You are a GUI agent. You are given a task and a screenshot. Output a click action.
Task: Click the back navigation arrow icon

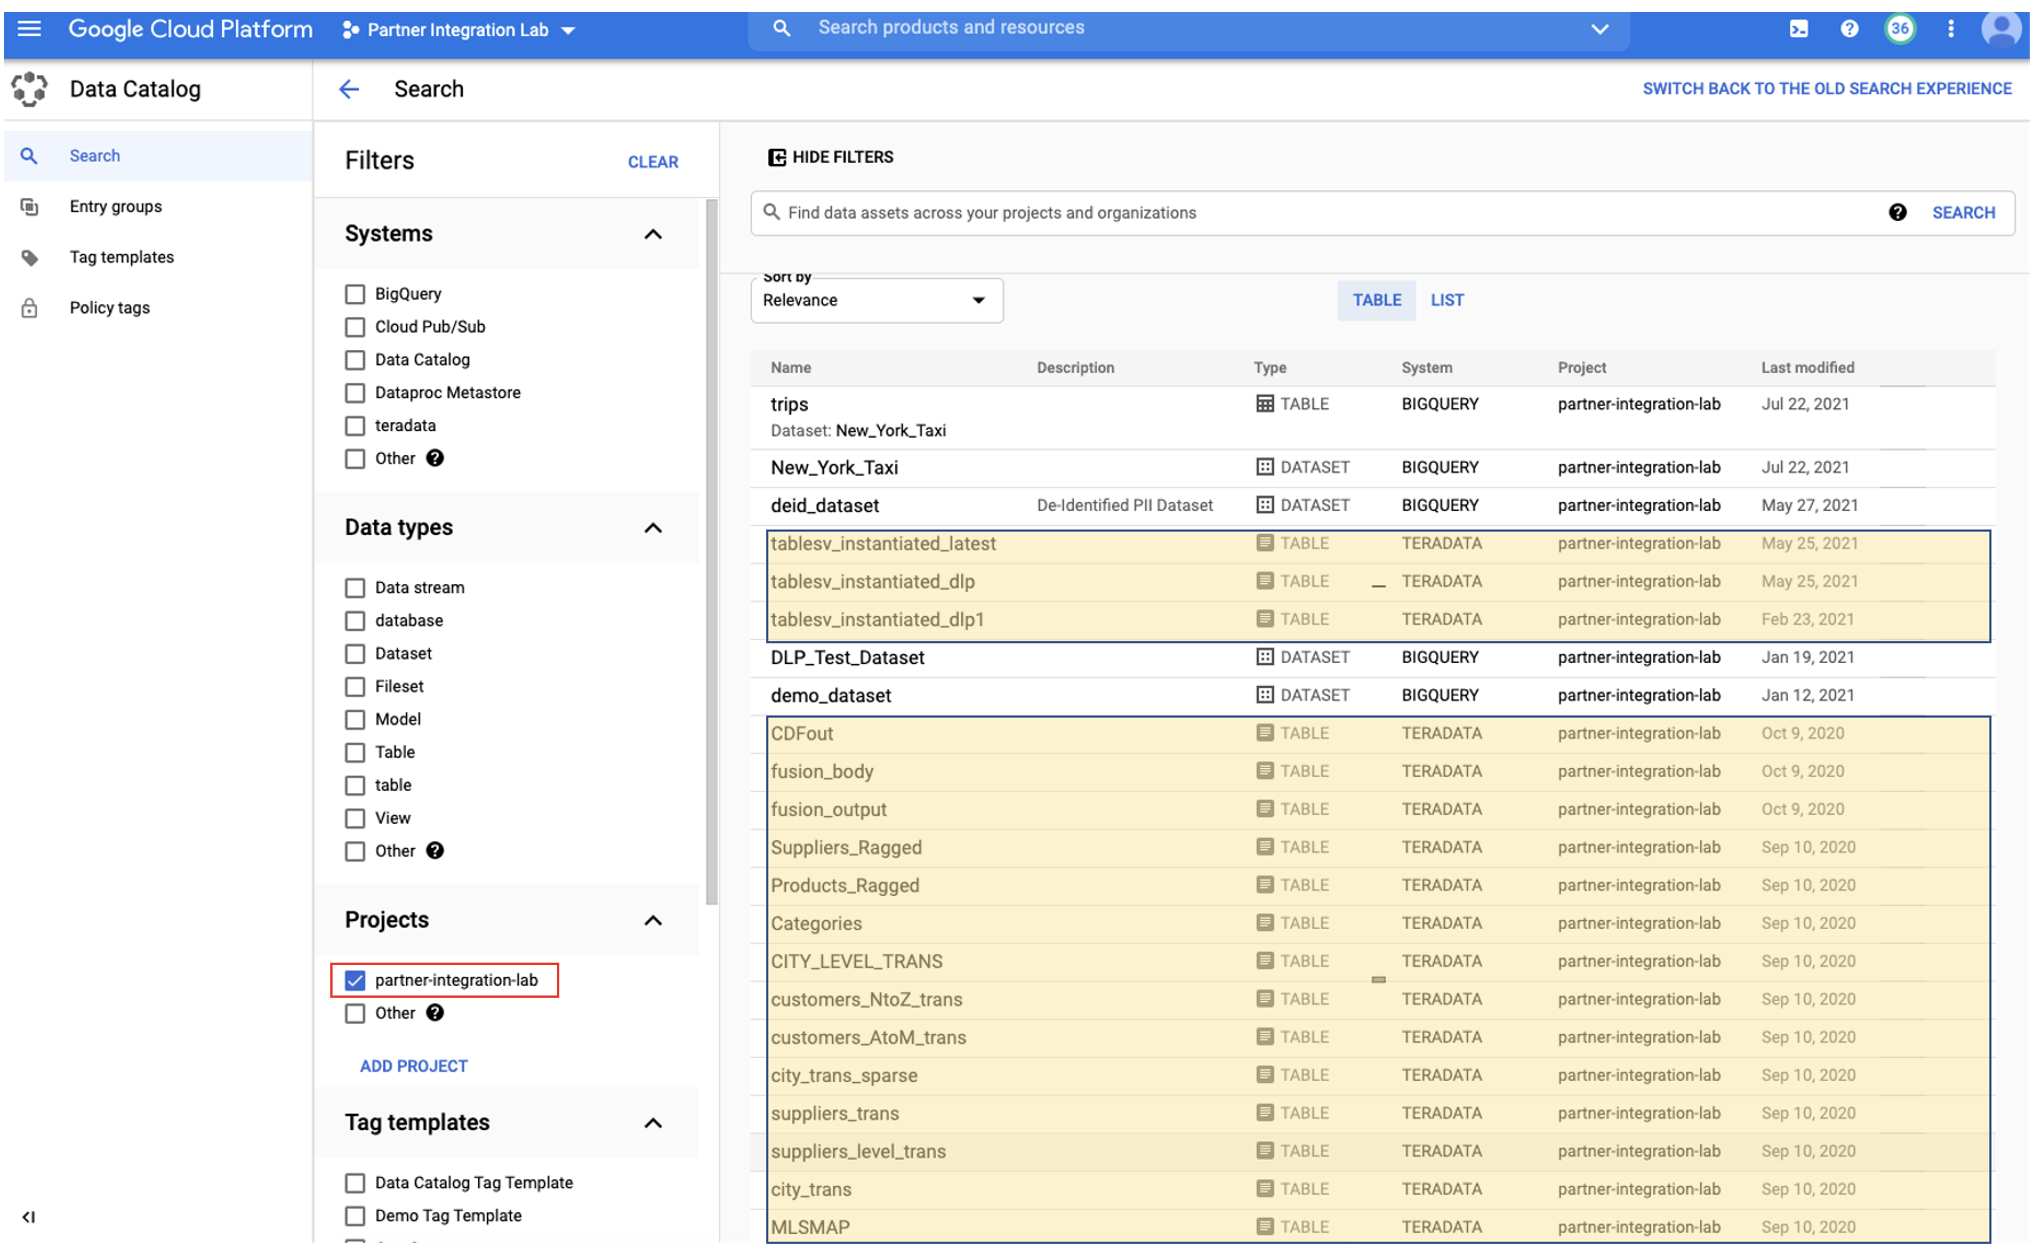(346, 89)
